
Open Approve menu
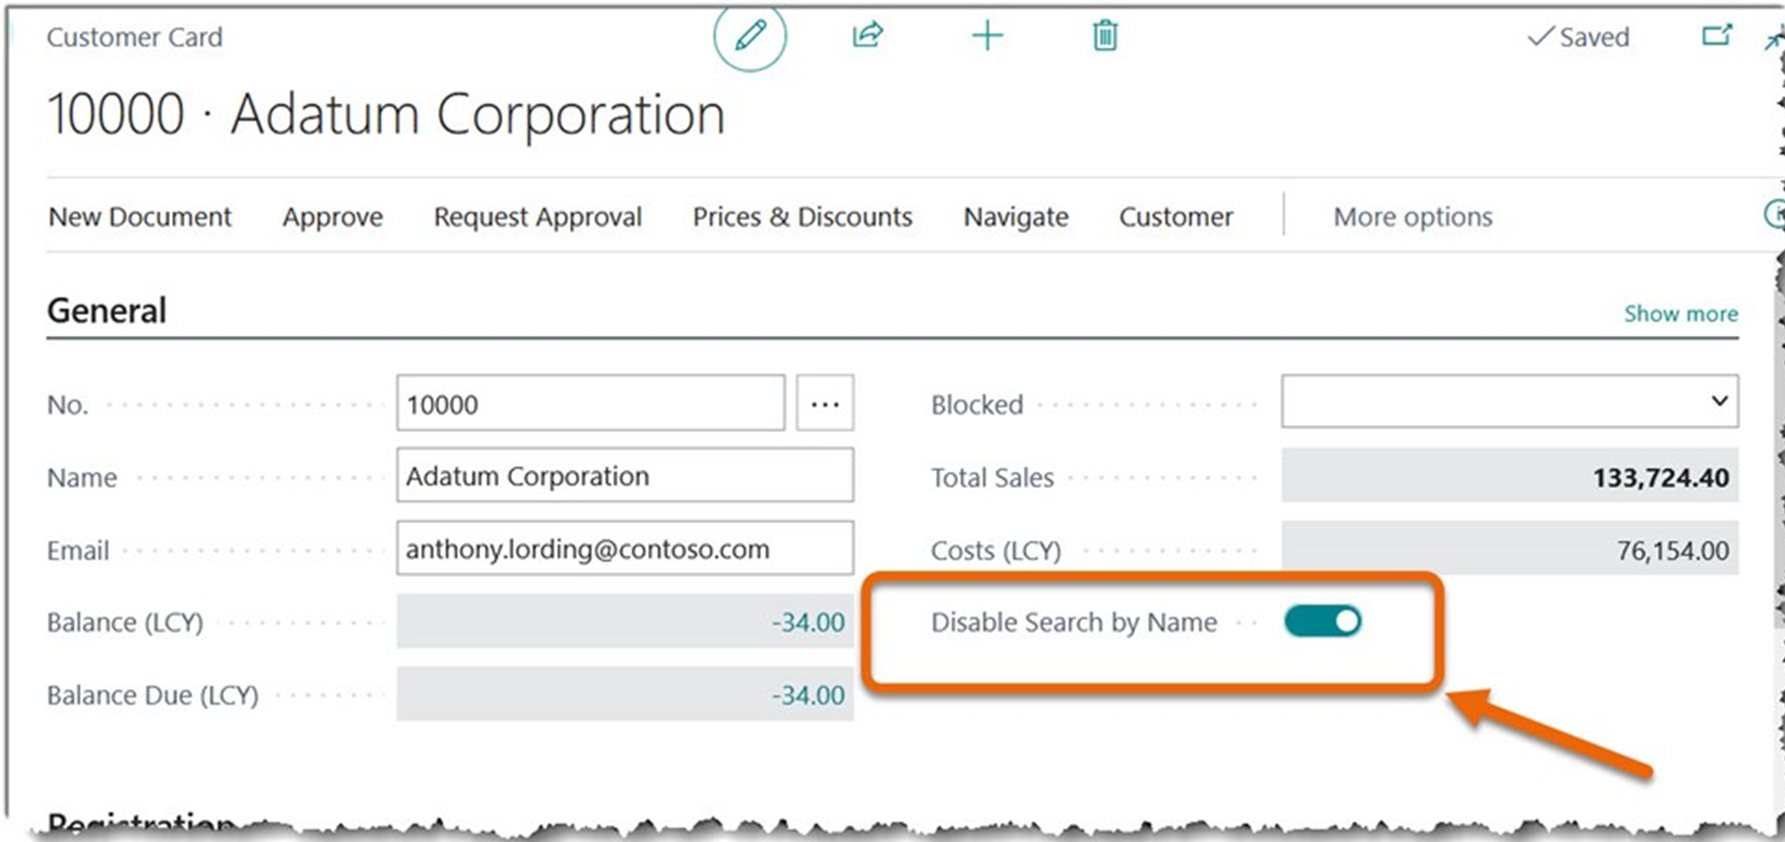(333, 217)
